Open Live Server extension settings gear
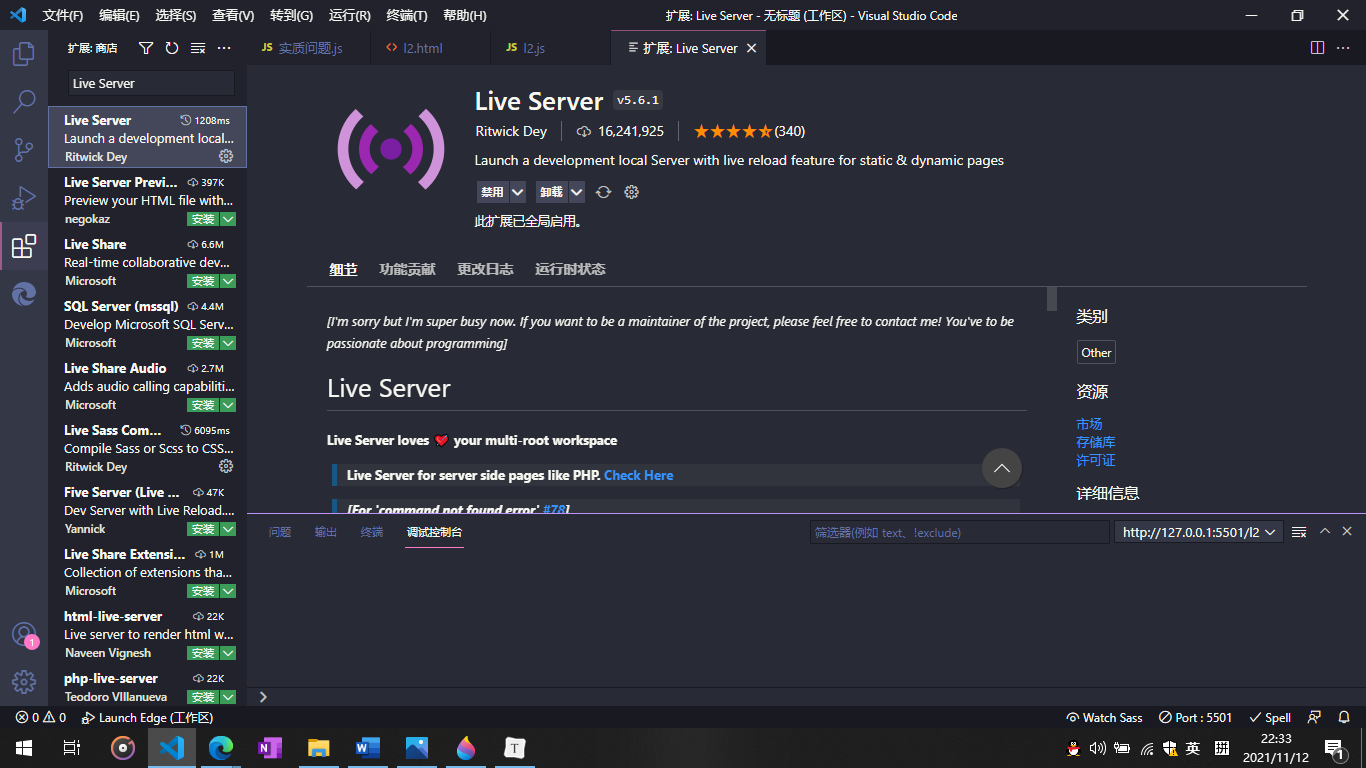 226,156
